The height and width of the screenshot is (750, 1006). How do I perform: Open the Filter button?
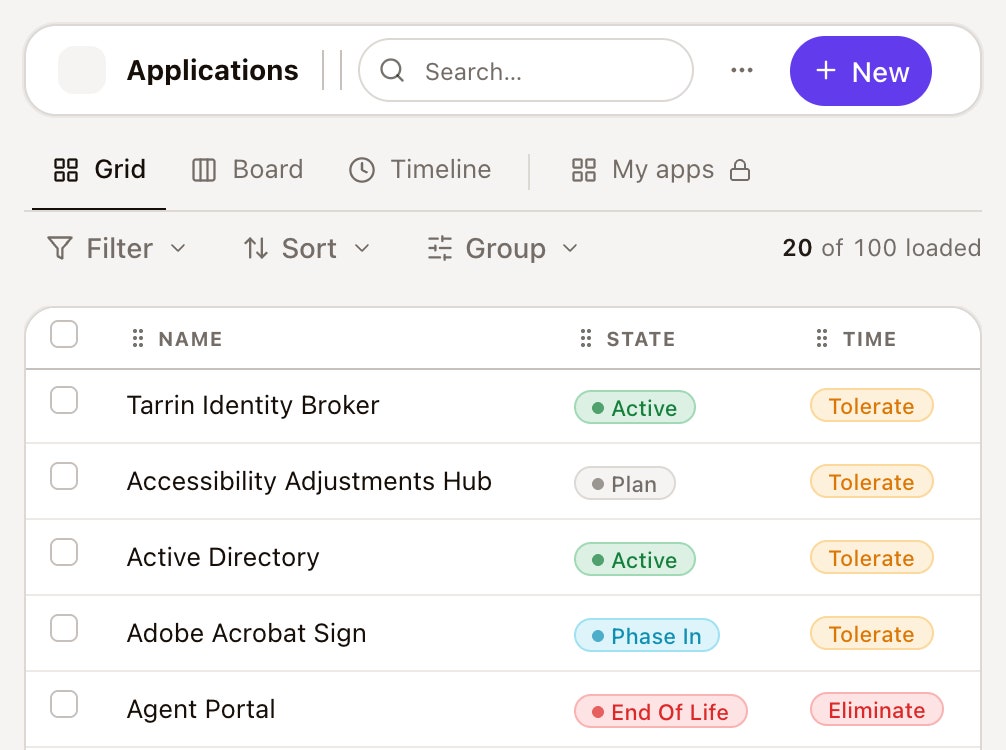pos(117,248)
